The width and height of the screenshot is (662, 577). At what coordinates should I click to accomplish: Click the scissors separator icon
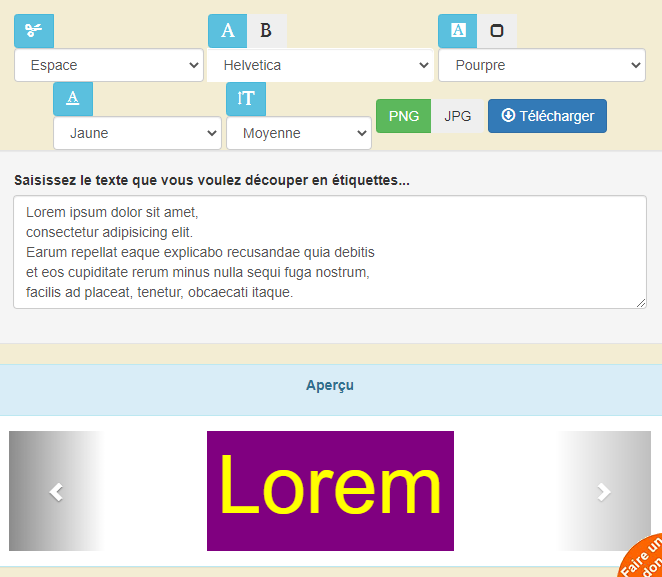33,31
